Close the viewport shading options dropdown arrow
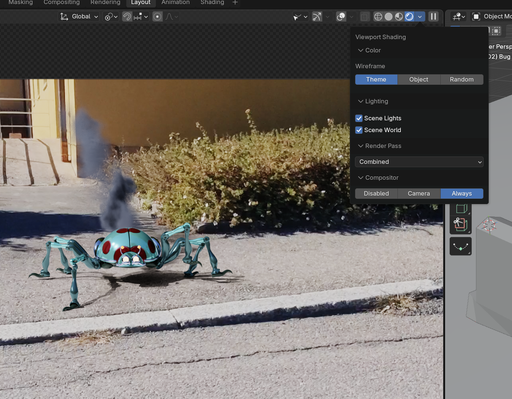The height and width of the screenshot is (399, 512). [420, 17]
